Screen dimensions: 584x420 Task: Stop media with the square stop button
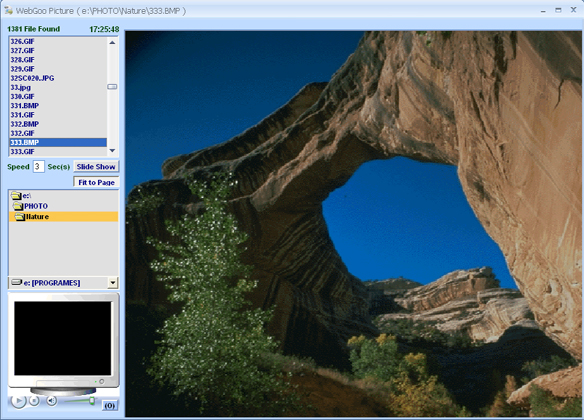pyautogui.click(x=34, y=401)
